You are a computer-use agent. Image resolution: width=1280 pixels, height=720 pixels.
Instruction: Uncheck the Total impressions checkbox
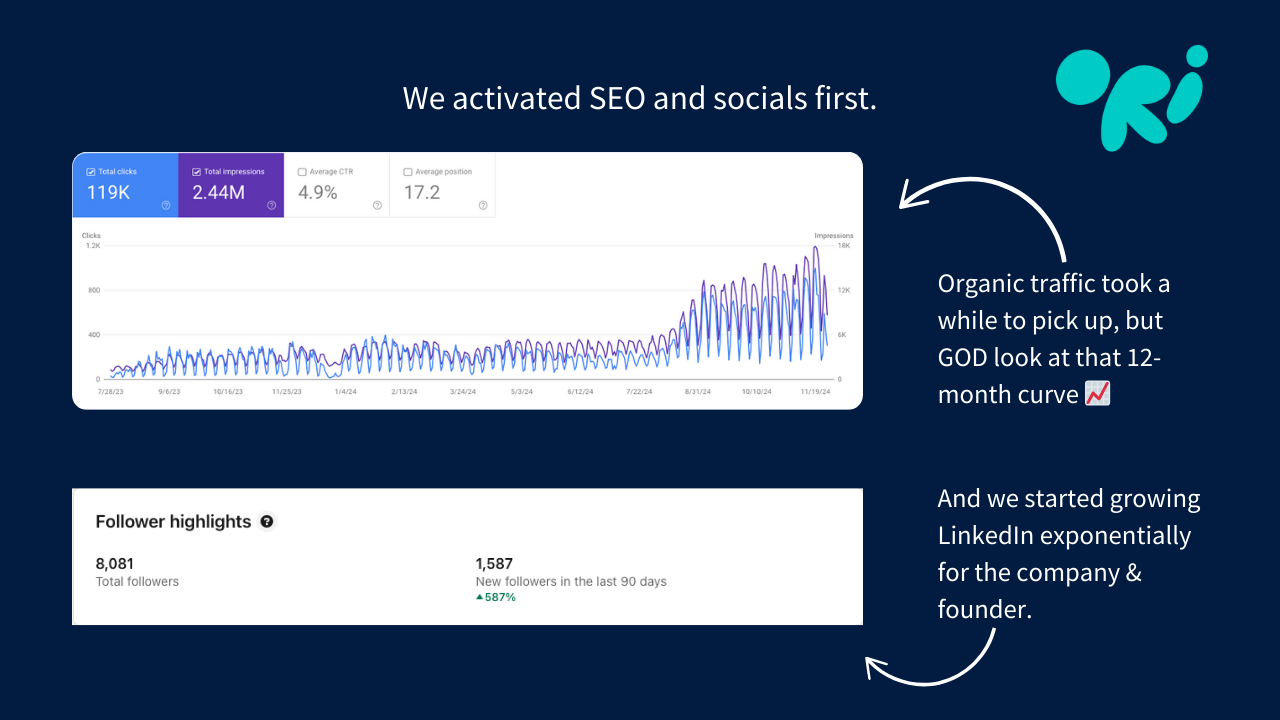pos(197,172)
